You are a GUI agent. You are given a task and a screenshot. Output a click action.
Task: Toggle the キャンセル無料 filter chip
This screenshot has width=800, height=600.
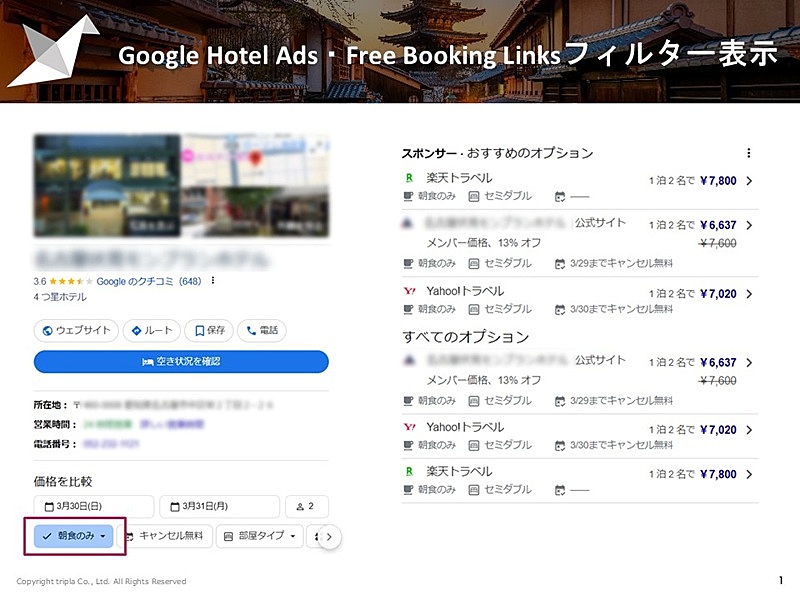click(x=165, y=536)
